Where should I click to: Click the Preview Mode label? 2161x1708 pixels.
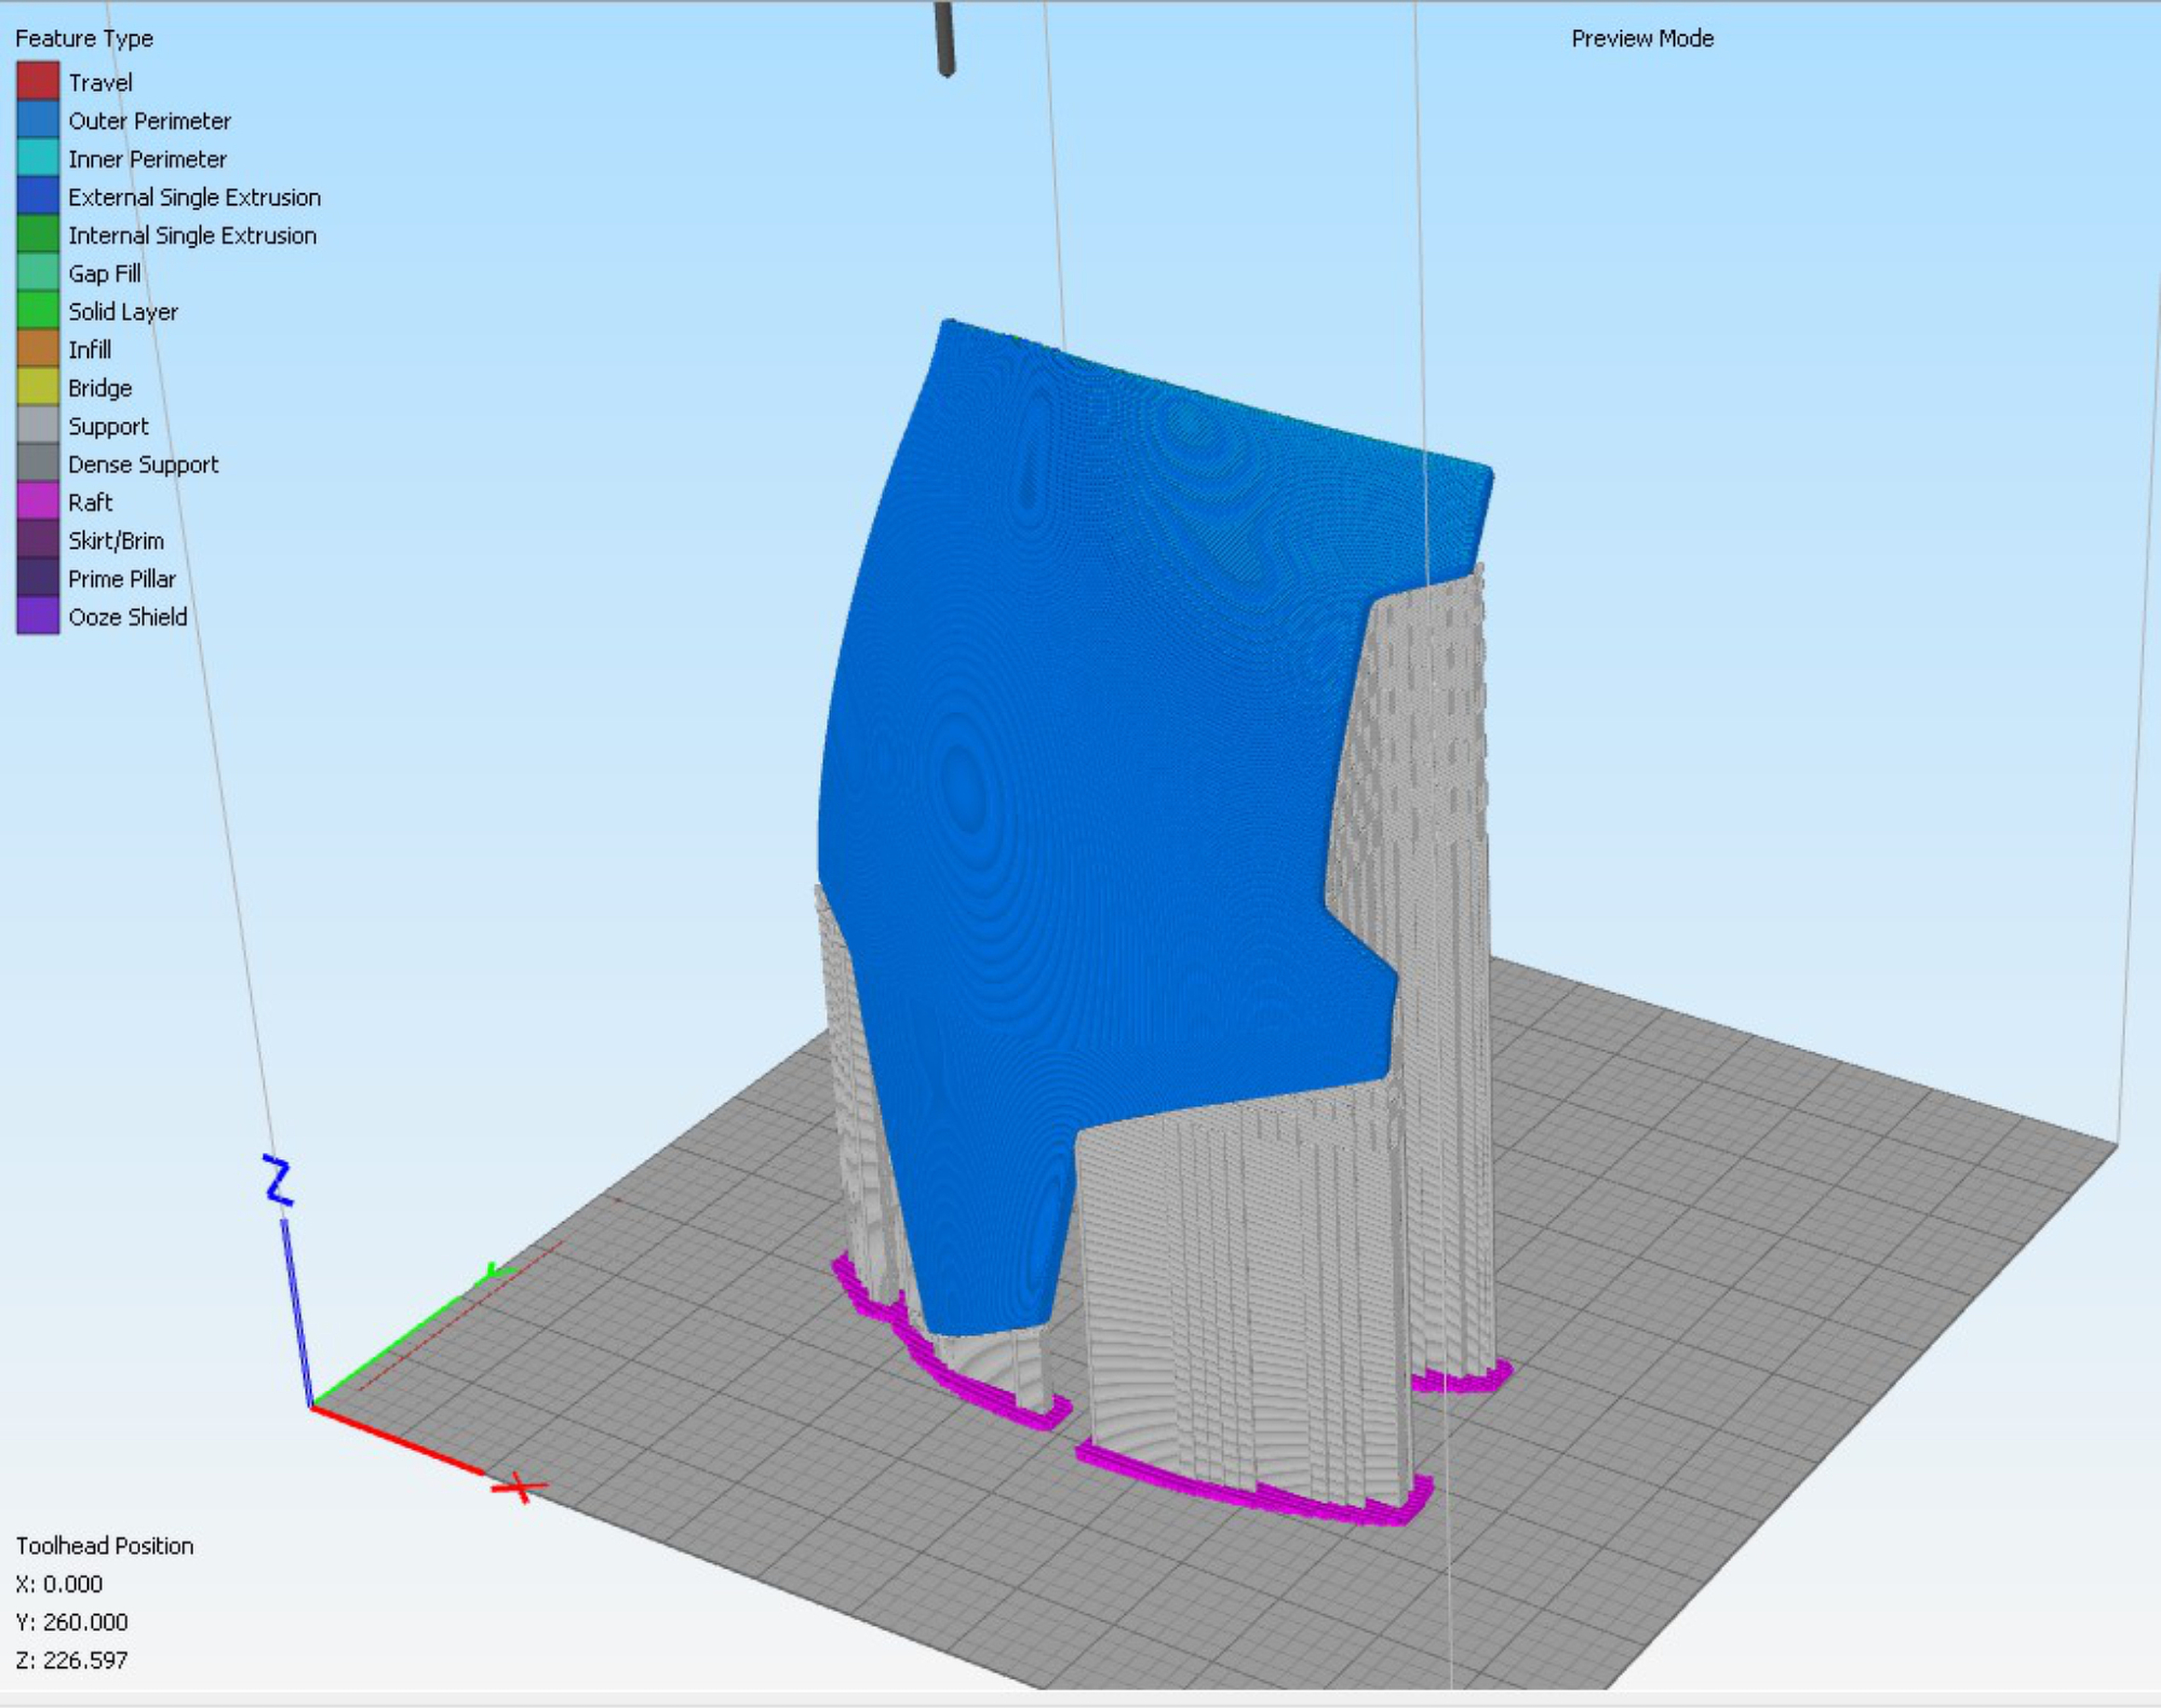coord(1642,39)
